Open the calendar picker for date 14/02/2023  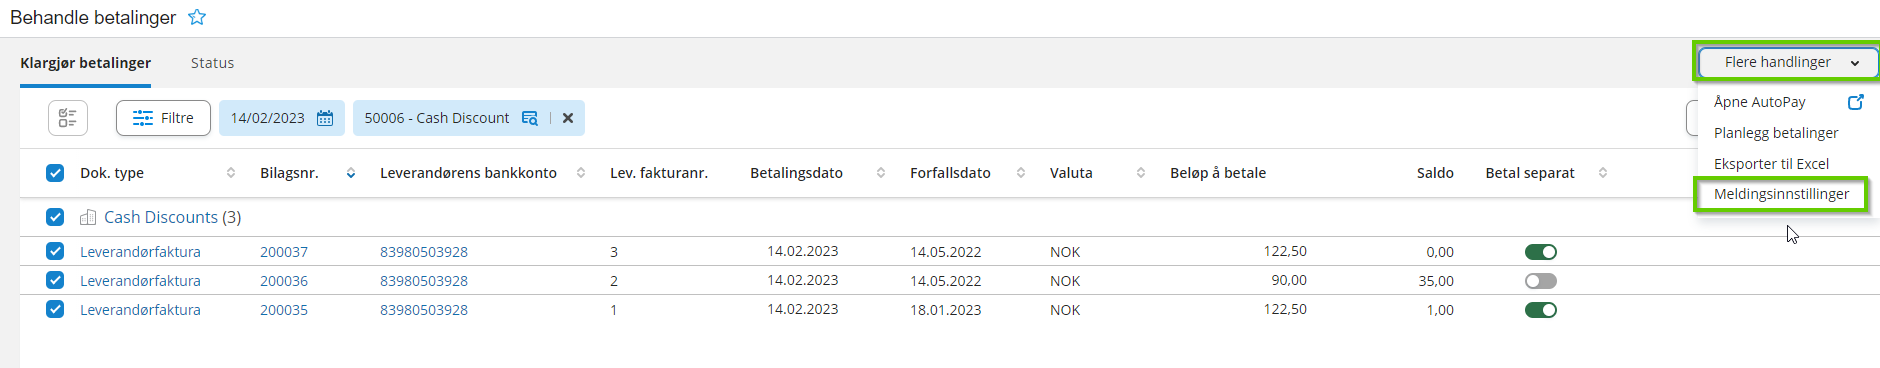coord(325,118)
